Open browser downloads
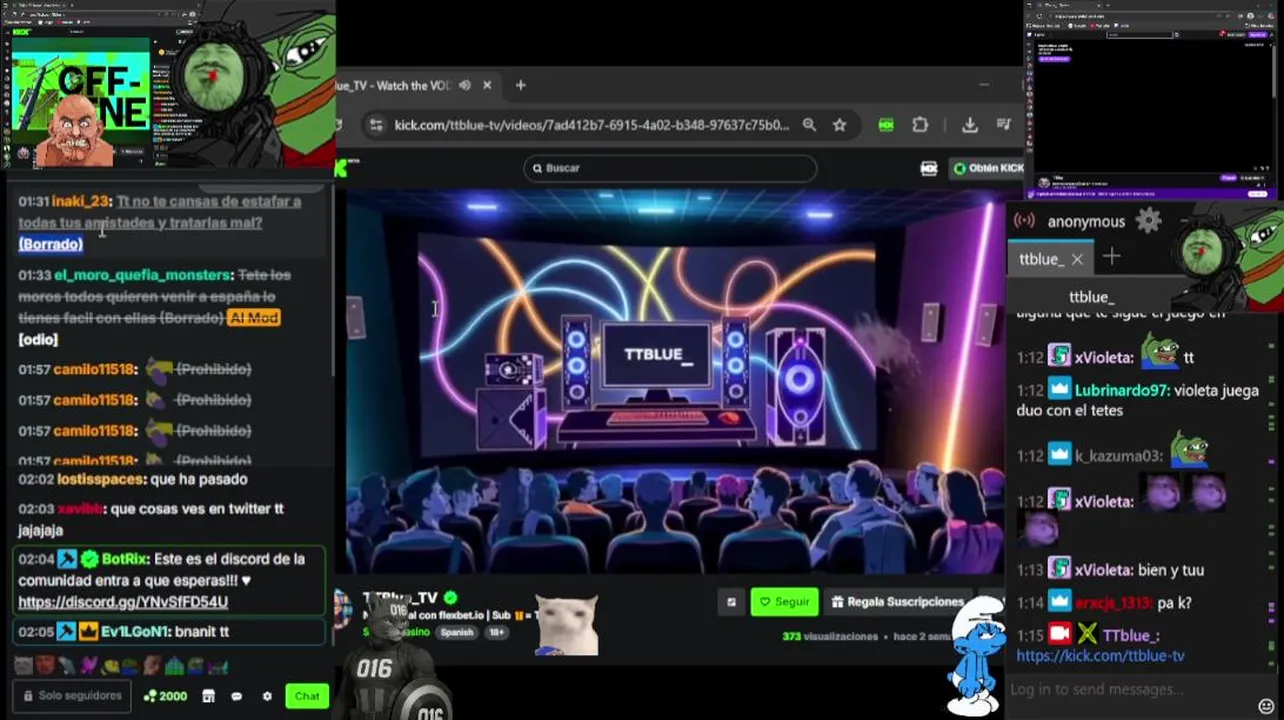1284x720 pixels. [969, 125]
